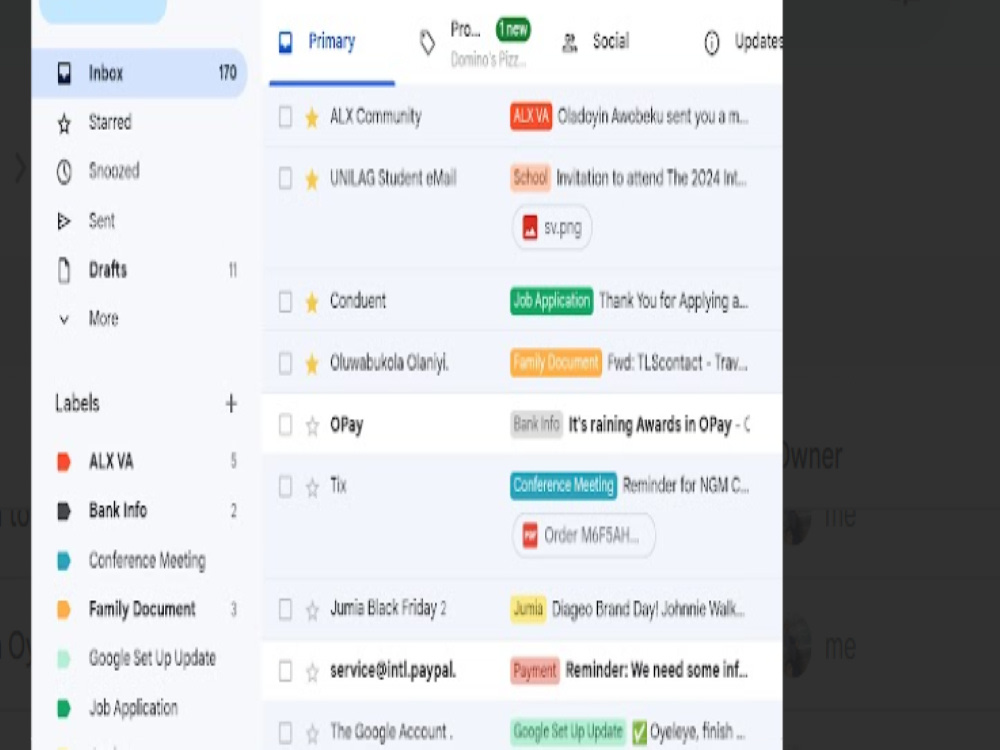Screen dimensions: 1000x750
Task: Select the OPay email checkbox
Action: [285, 425]
